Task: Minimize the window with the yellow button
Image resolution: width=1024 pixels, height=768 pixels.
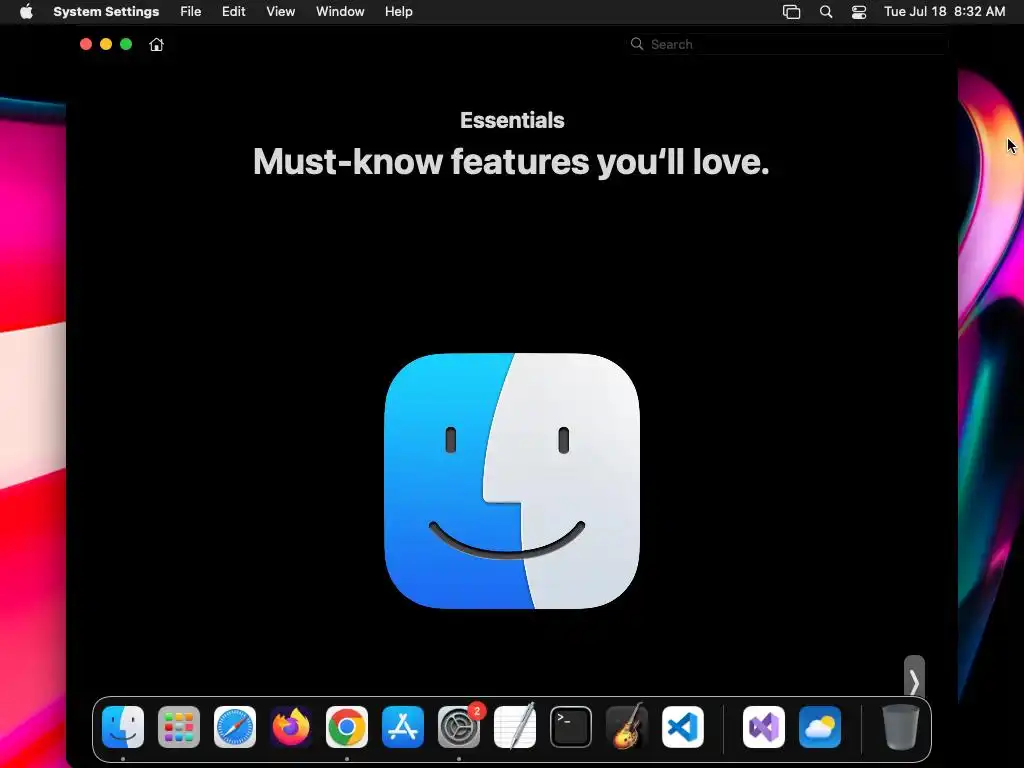Action: (x=106, y=44)
